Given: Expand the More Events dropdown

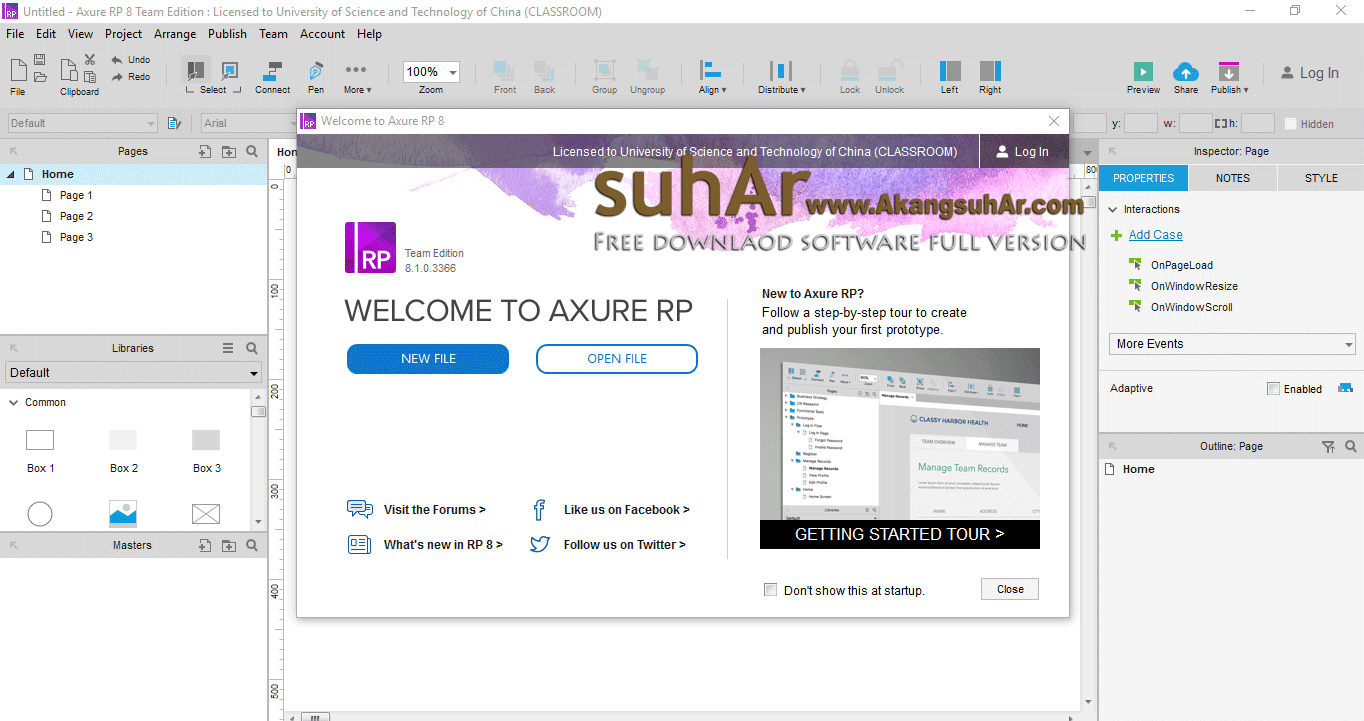Looking at the screenshot, I should (1232, 344).
